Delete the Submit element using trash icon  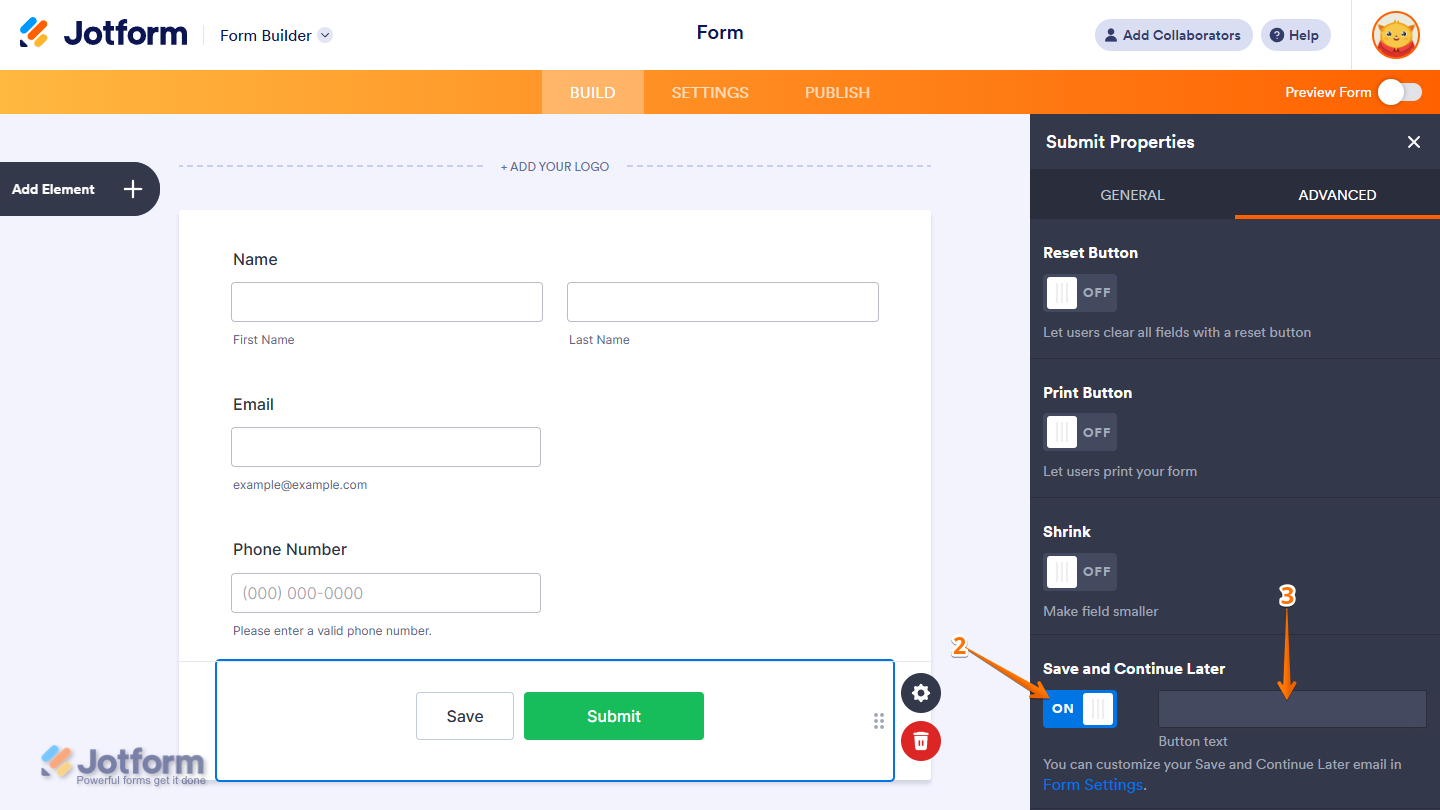point(920,741)
